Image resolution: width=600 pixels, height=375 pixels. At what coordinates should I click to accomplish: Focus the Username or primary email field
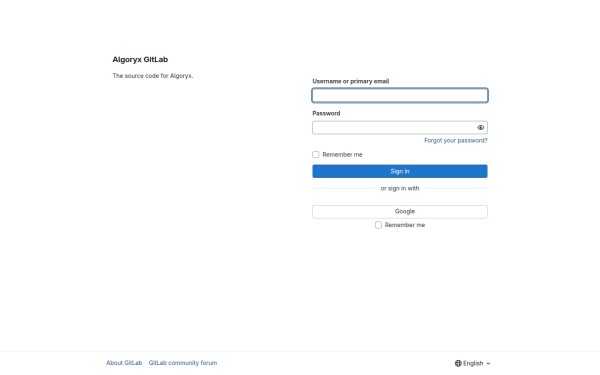tap(400, 95)
